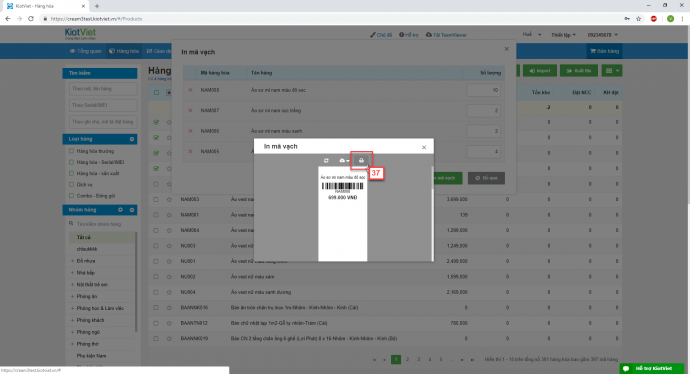Collapse the Loại hàng panel icon
Viewport: 690px width, 374px height.
[x=132, y=139]
